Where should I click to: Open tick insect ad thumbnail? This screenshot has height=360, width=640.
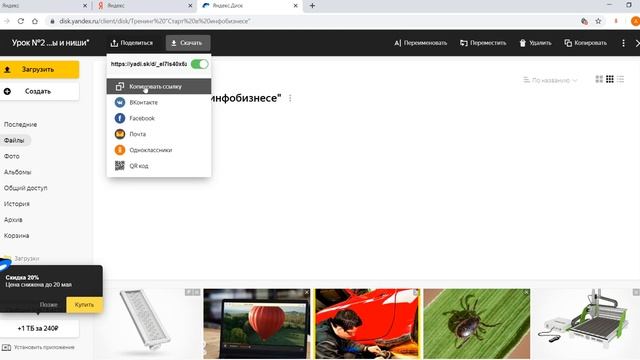pos(477,324)
